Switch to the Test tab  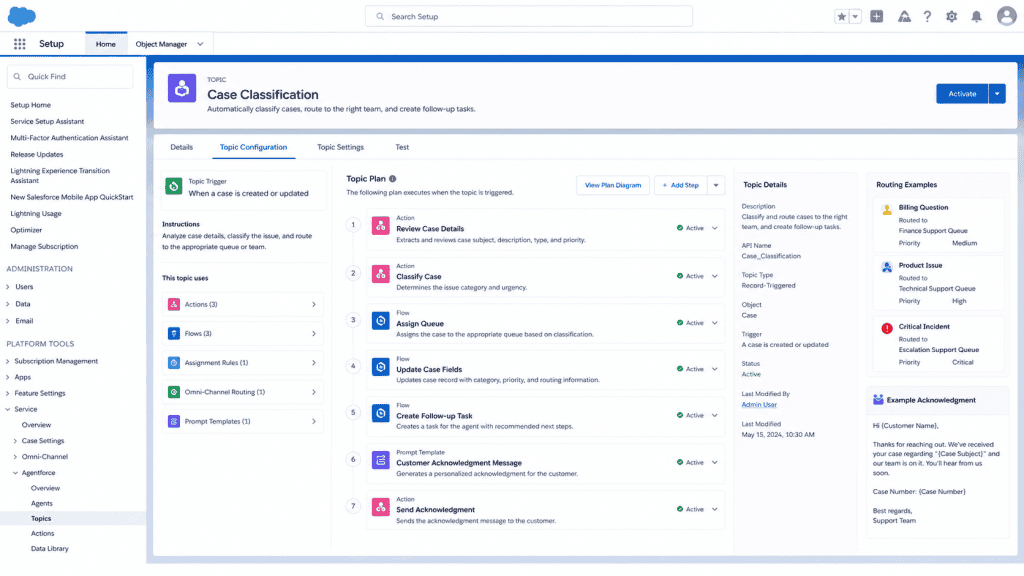[x=402, y=147]
